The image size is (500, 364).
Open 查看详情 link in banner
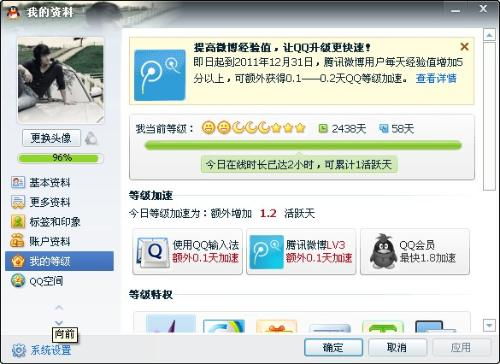click(436, 78)
